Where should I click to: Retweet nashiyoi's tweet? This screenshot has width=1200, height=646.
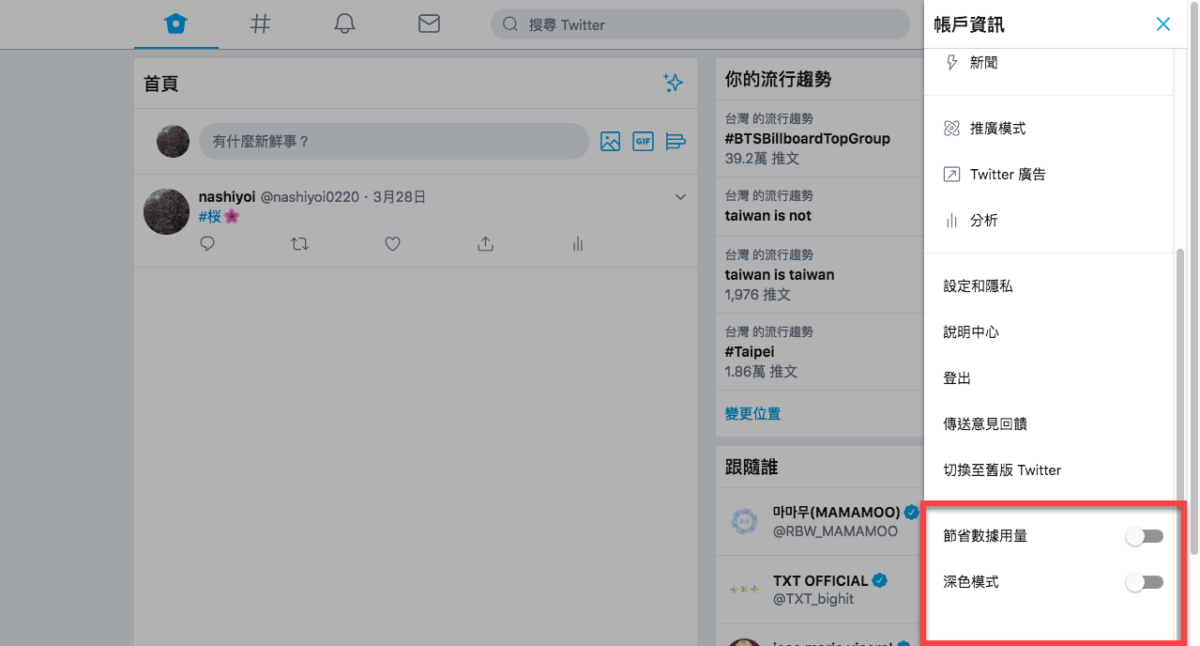(x=299, y=243)
